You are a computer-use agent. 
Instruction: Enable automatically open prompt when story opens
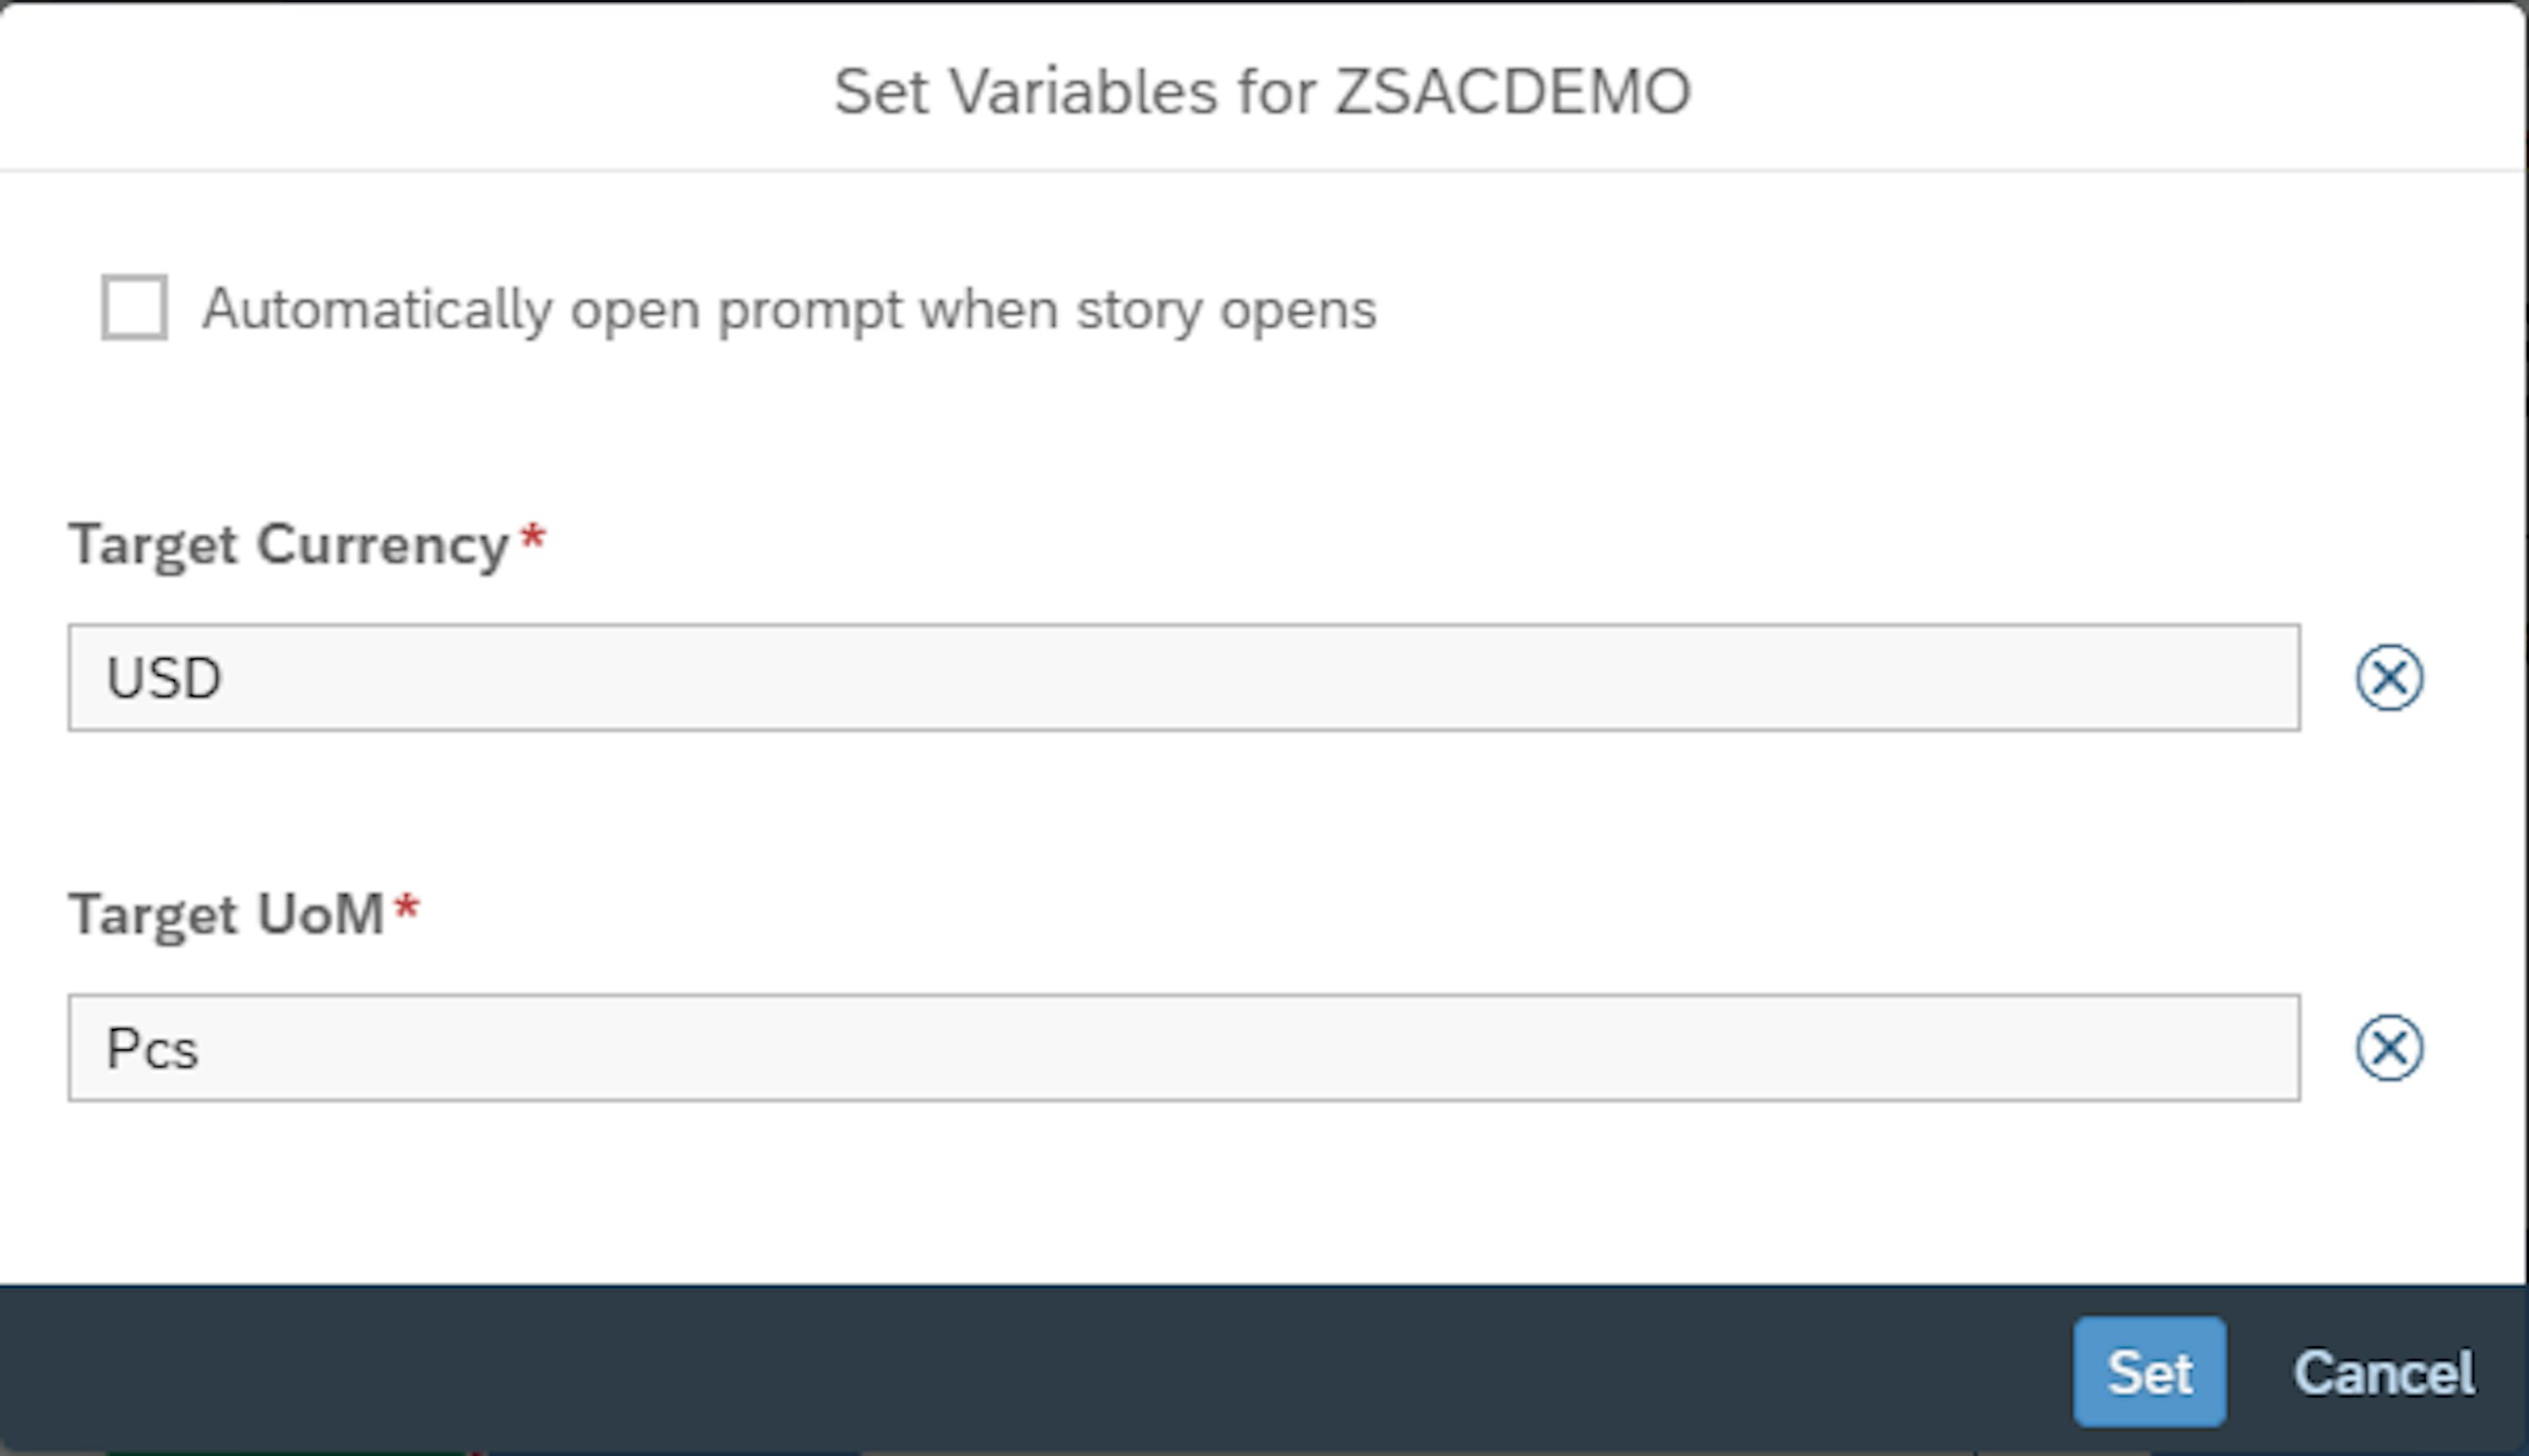point(135,310)
